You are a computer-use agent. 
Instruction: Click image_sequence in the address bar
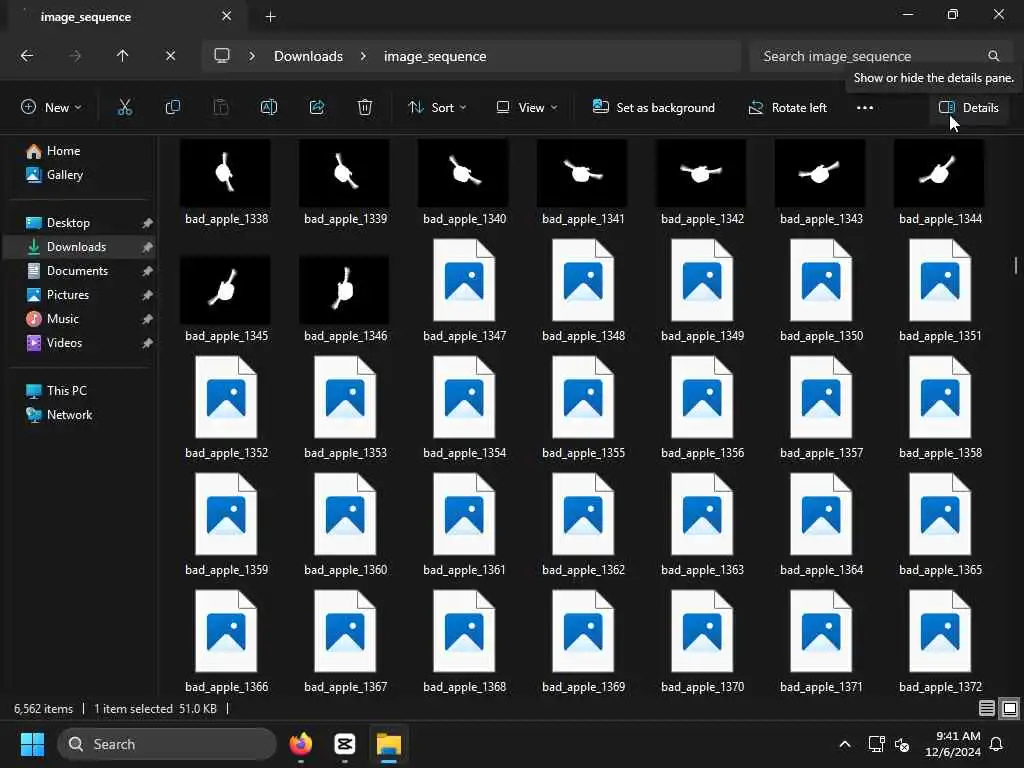(435, 56)
